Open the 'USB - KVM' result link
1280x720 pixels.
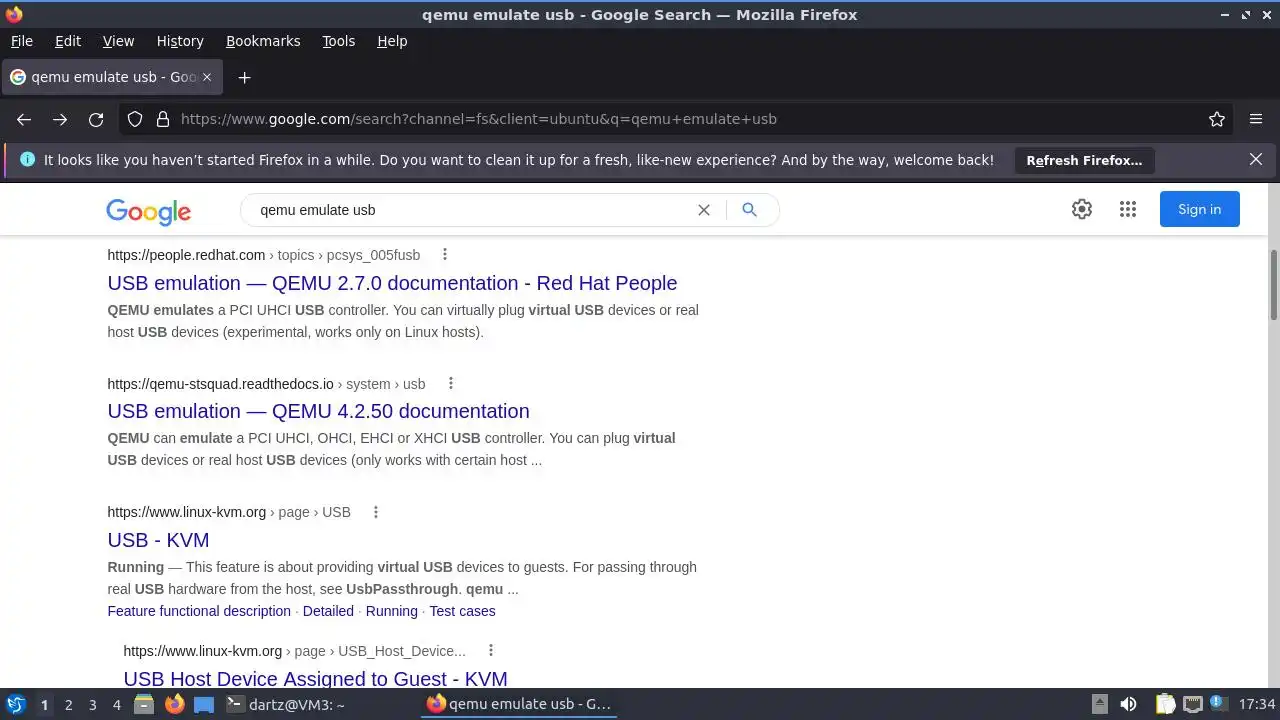[x=158, y=540]
